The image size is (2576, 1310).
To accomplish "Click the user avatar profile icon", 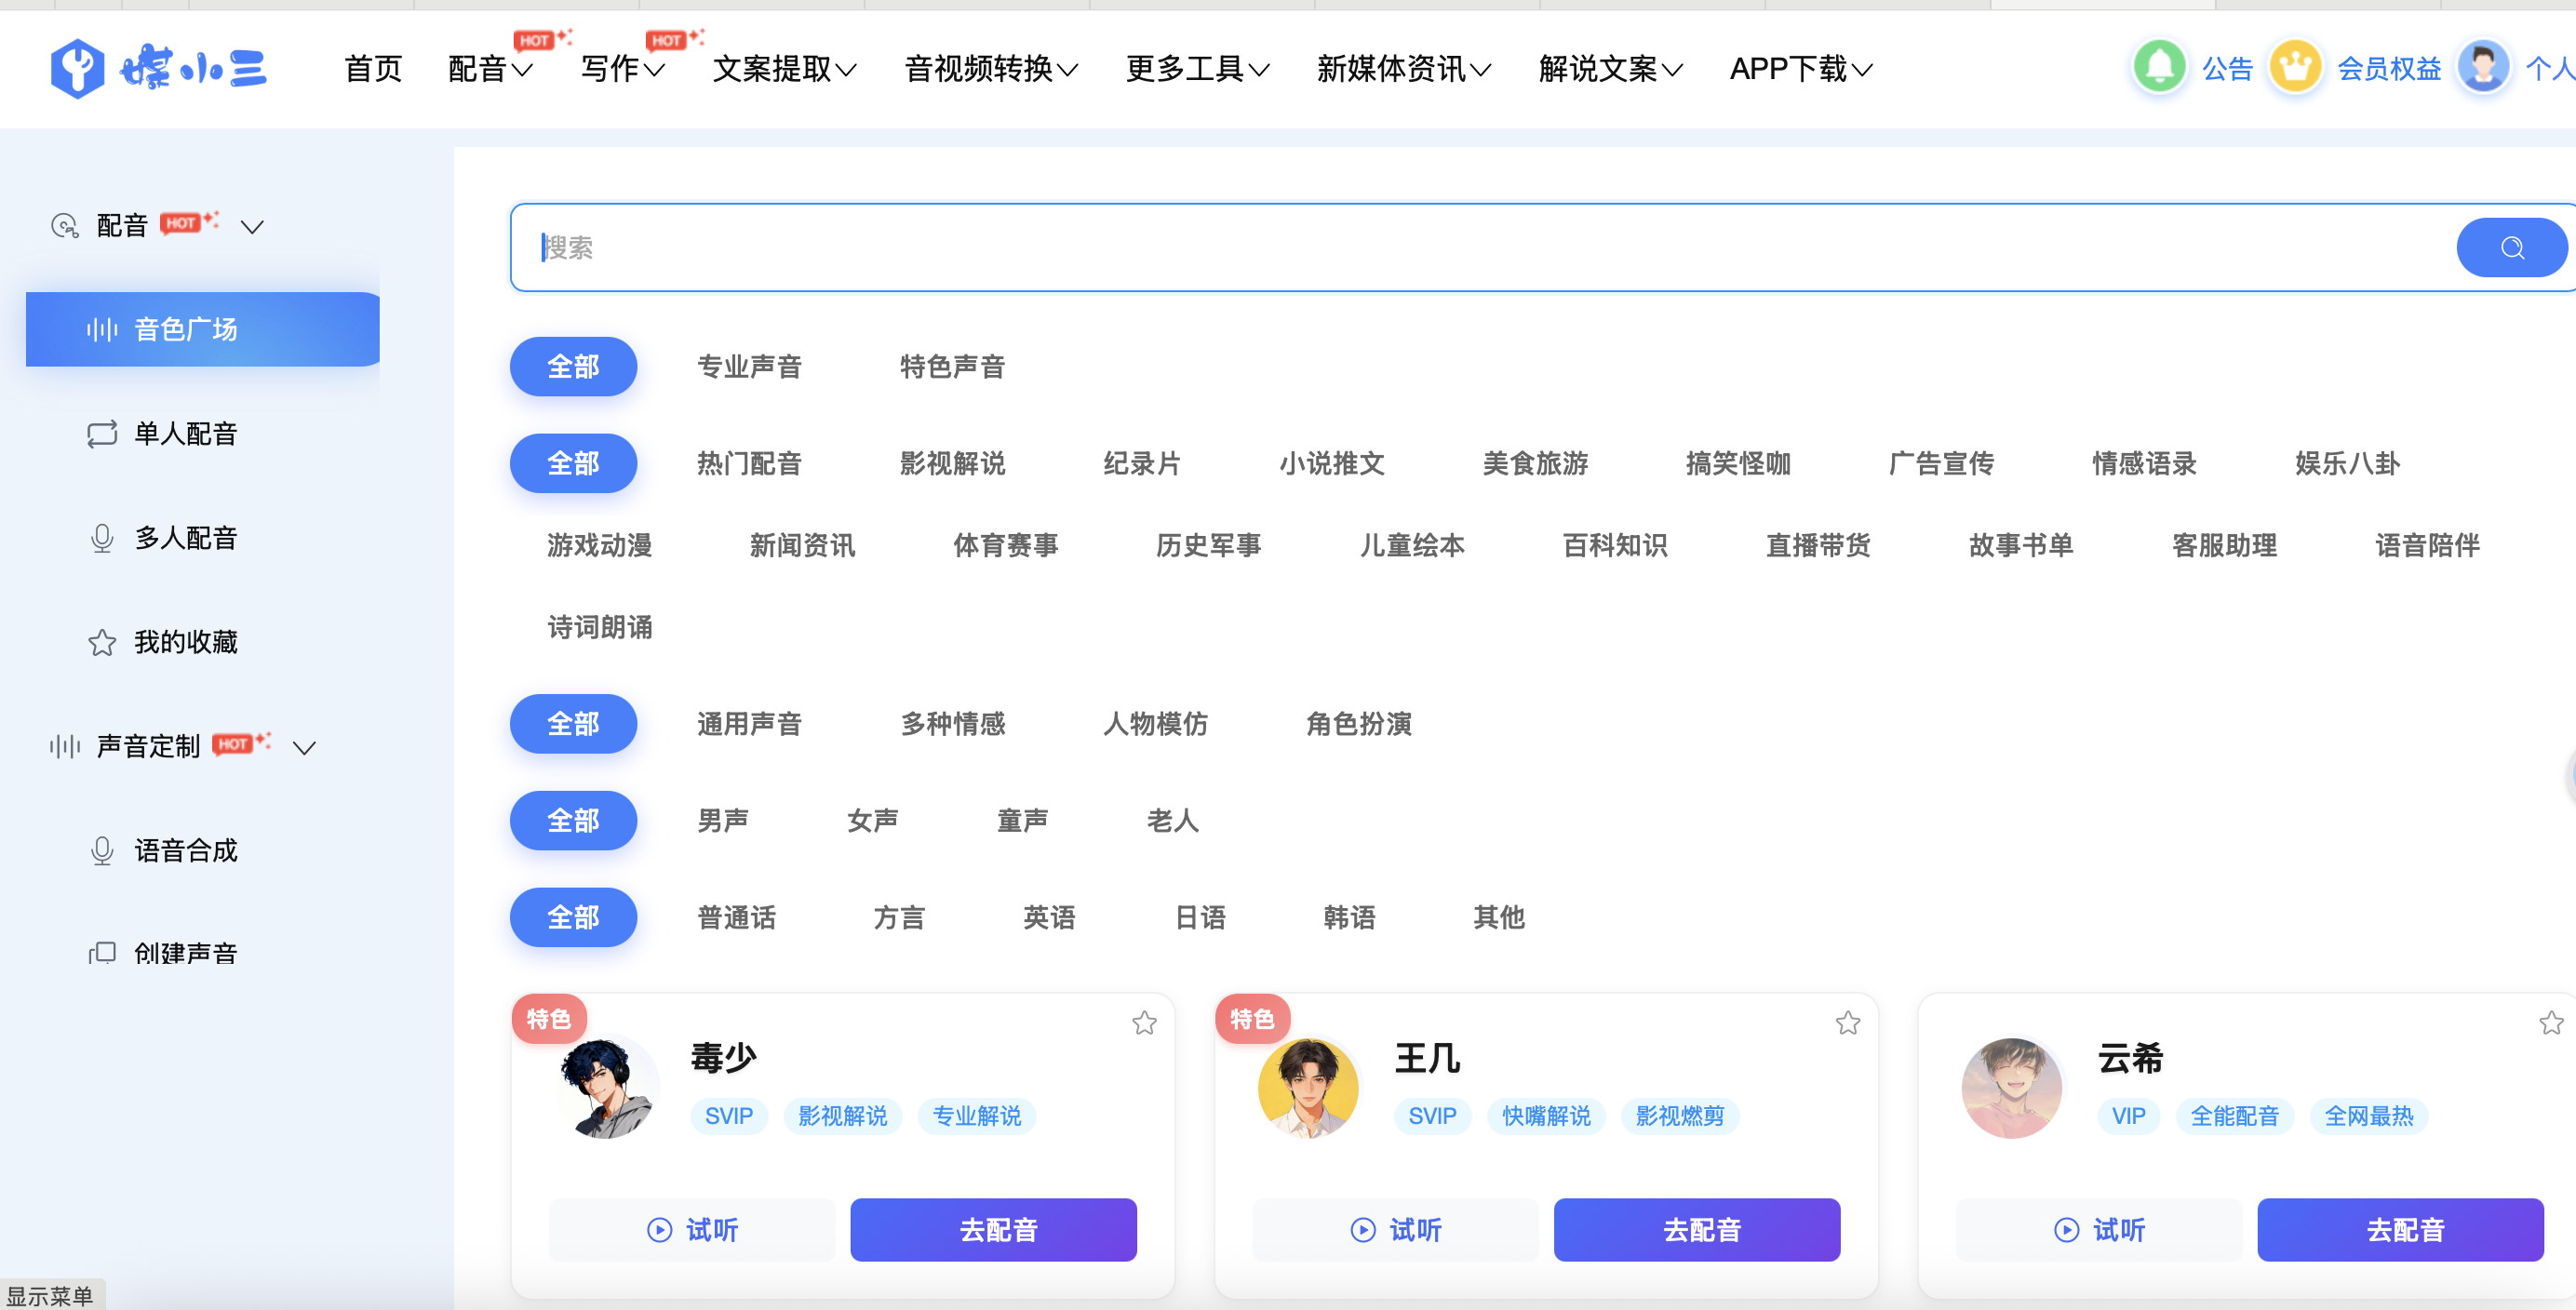I will pyautogui.click(x=2483, y=67).
